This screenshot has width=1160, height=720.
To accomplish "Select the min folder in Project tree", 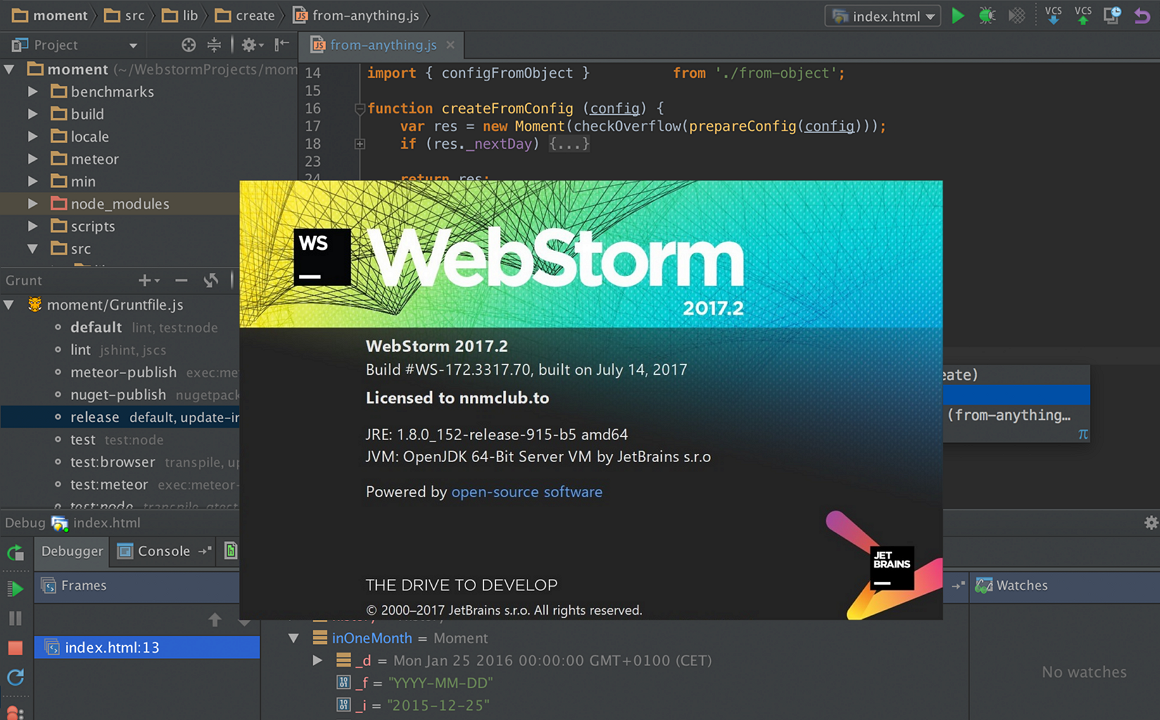I will point(73,181).
